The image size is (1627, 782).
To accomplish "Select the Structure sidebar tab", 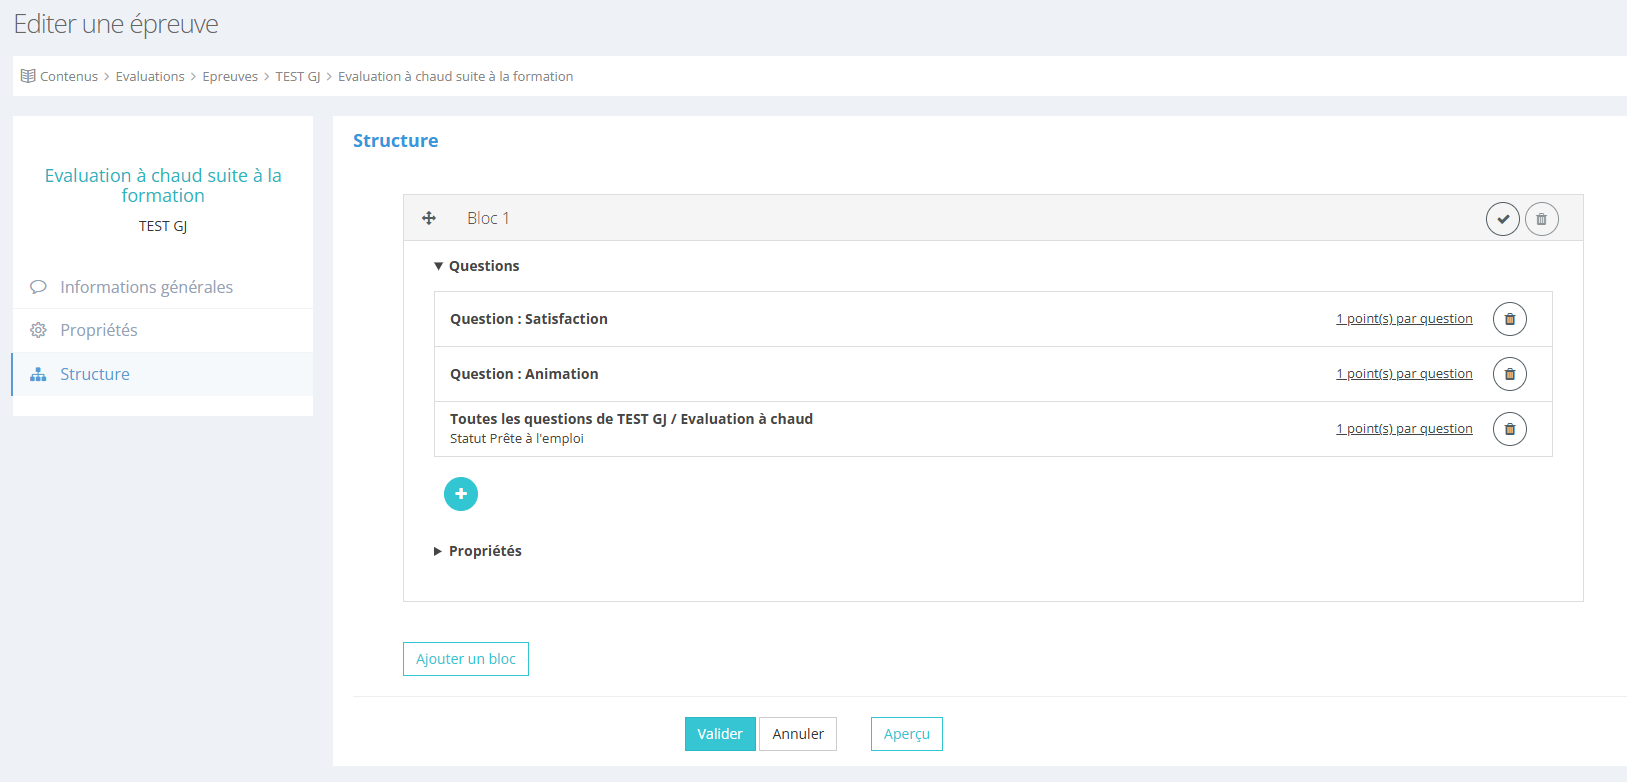I will click(x=95, y=374).
